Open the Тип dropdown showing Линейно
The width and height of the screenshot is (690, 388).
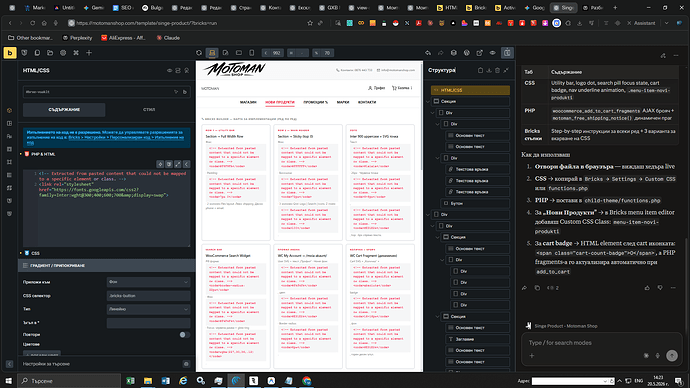148,309
